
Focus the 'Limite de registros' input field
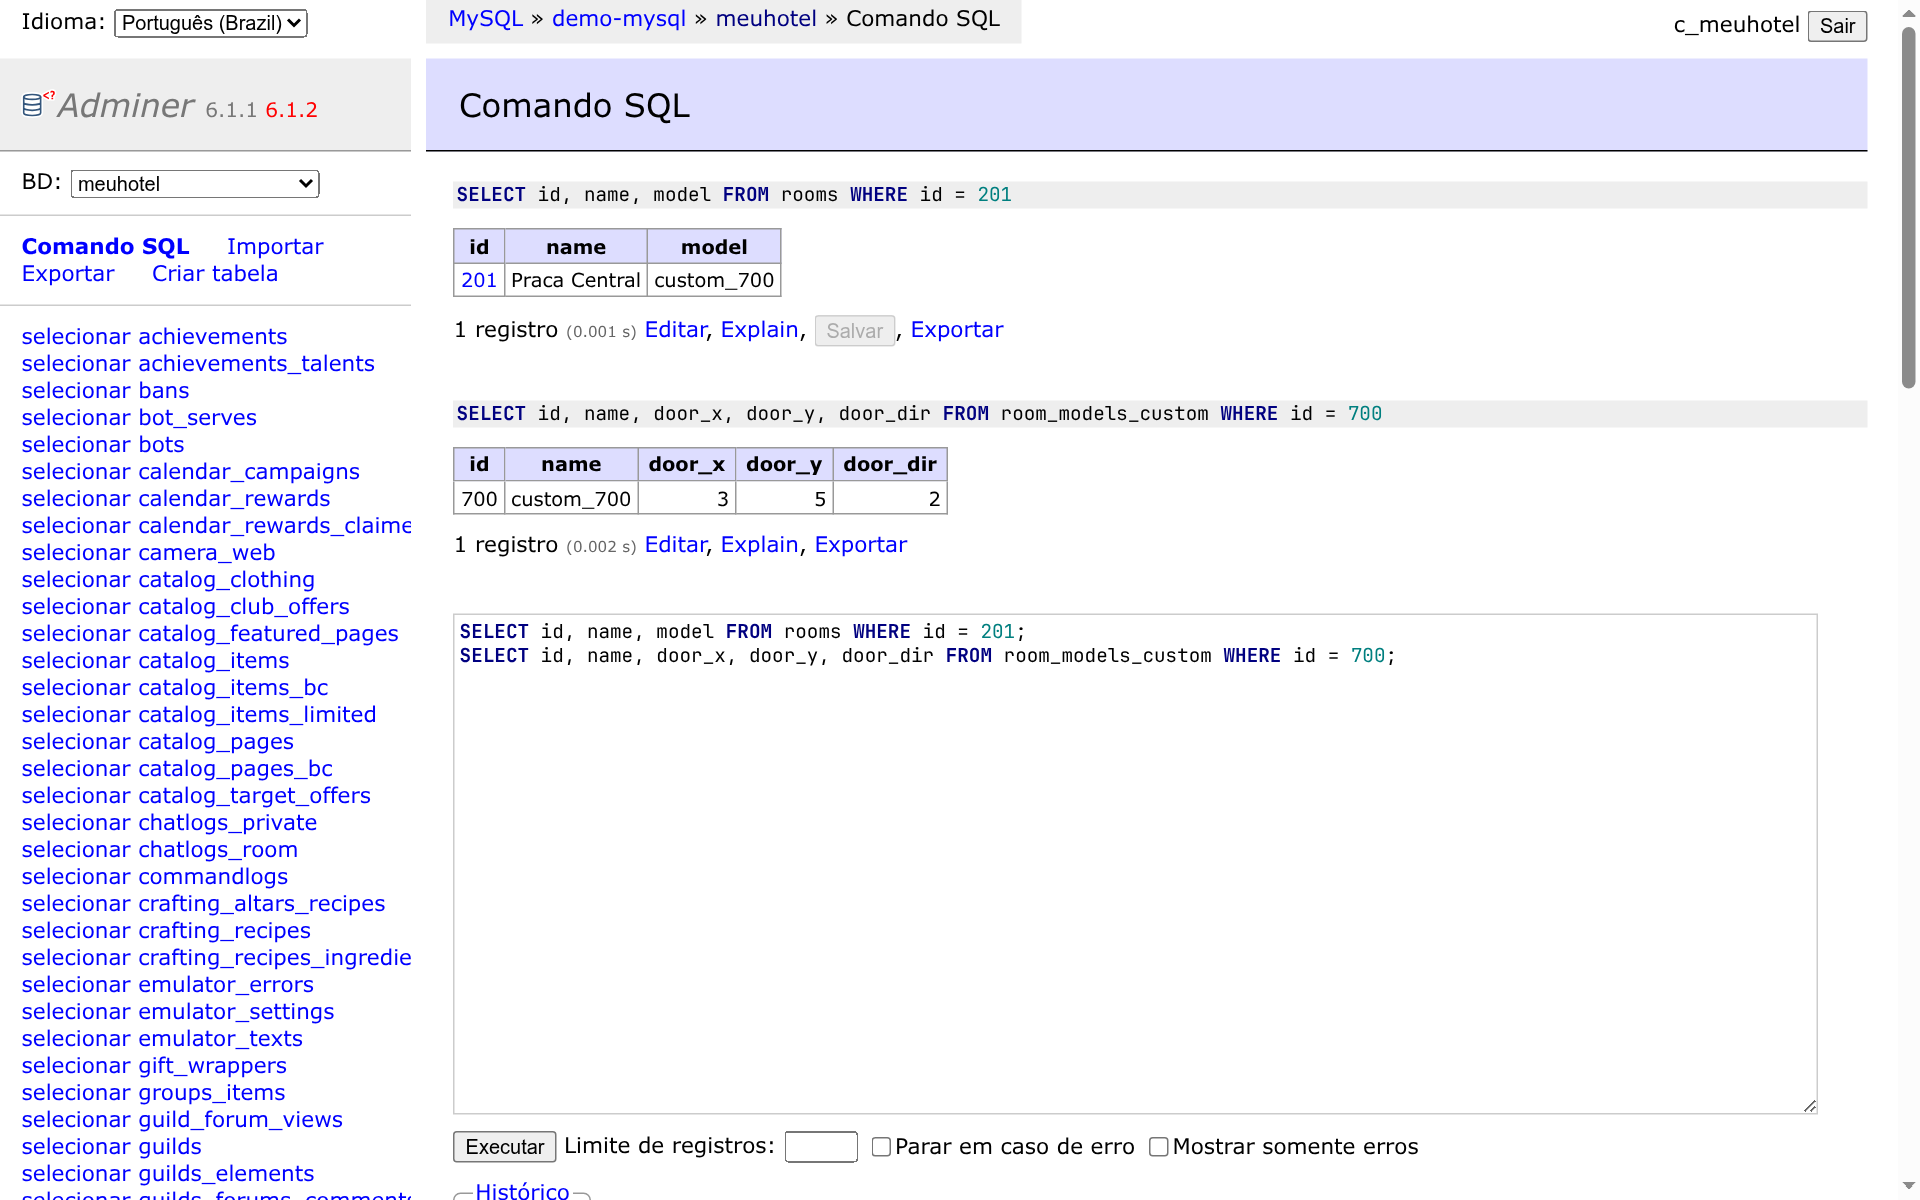click(821, 1147)
